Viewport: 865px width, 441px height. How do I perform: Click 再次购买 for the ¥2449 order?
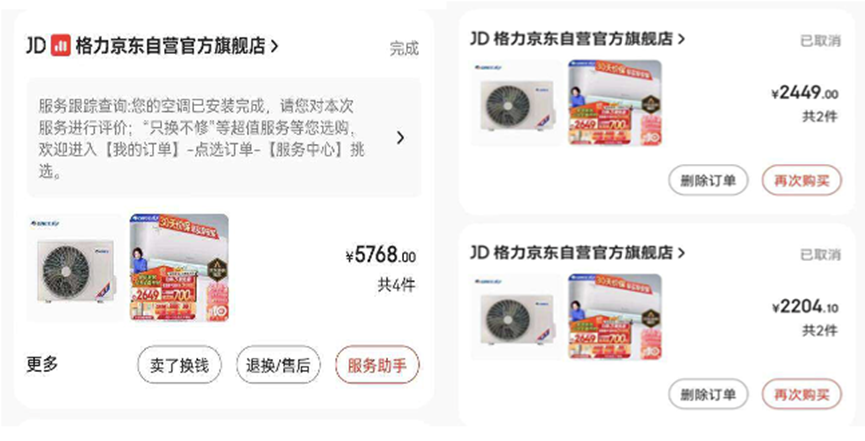coord(802,180)
